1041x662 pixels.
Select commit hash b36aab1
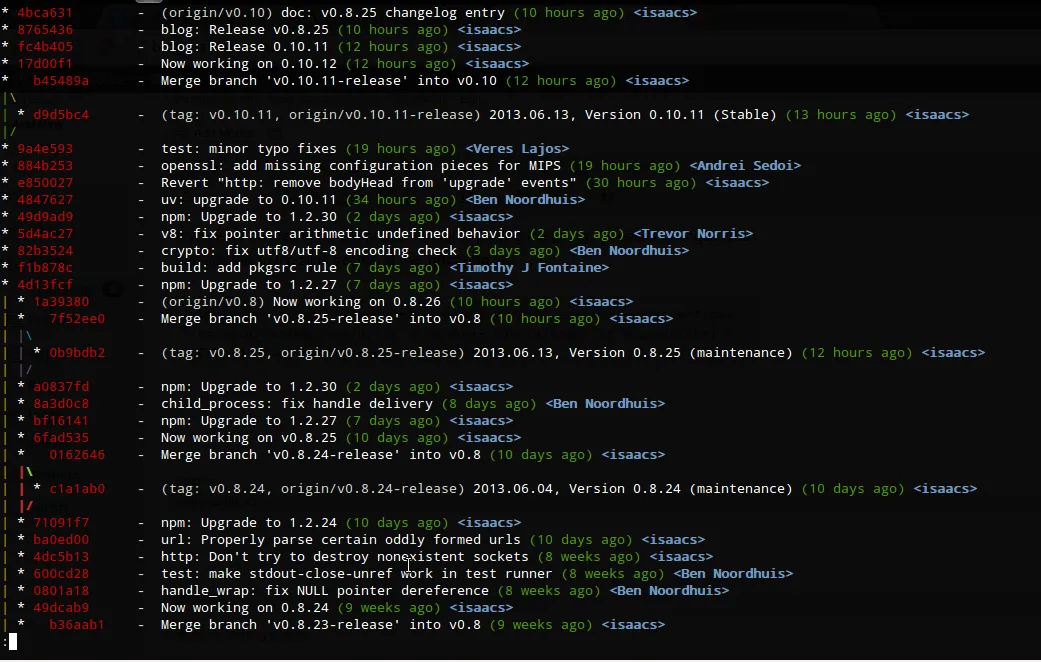[x=77, y=625]
